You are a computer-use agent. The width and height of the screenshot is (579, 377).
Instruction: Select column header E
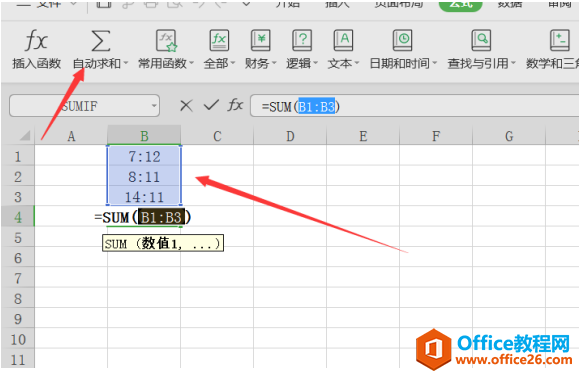click(x=363, y=136)
